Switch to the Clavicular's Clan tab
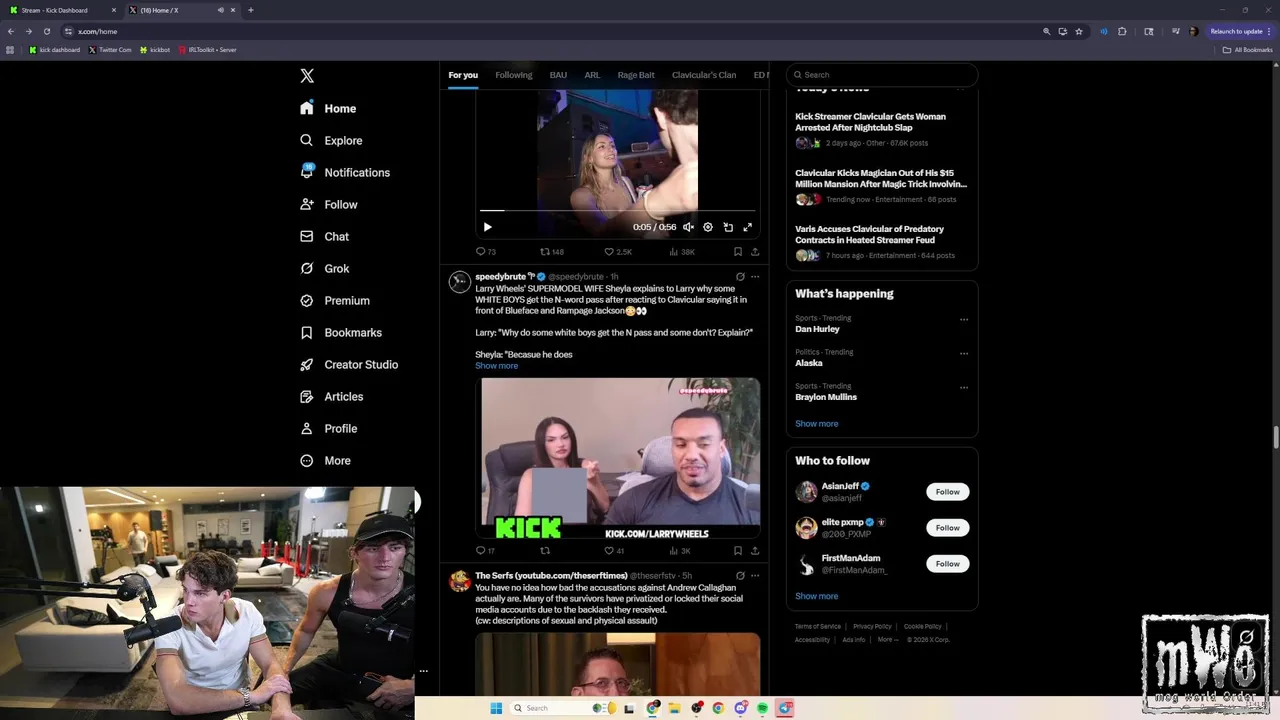This screenshot has width=1280, height=720. pyautogui.click(x=704, y=75)
